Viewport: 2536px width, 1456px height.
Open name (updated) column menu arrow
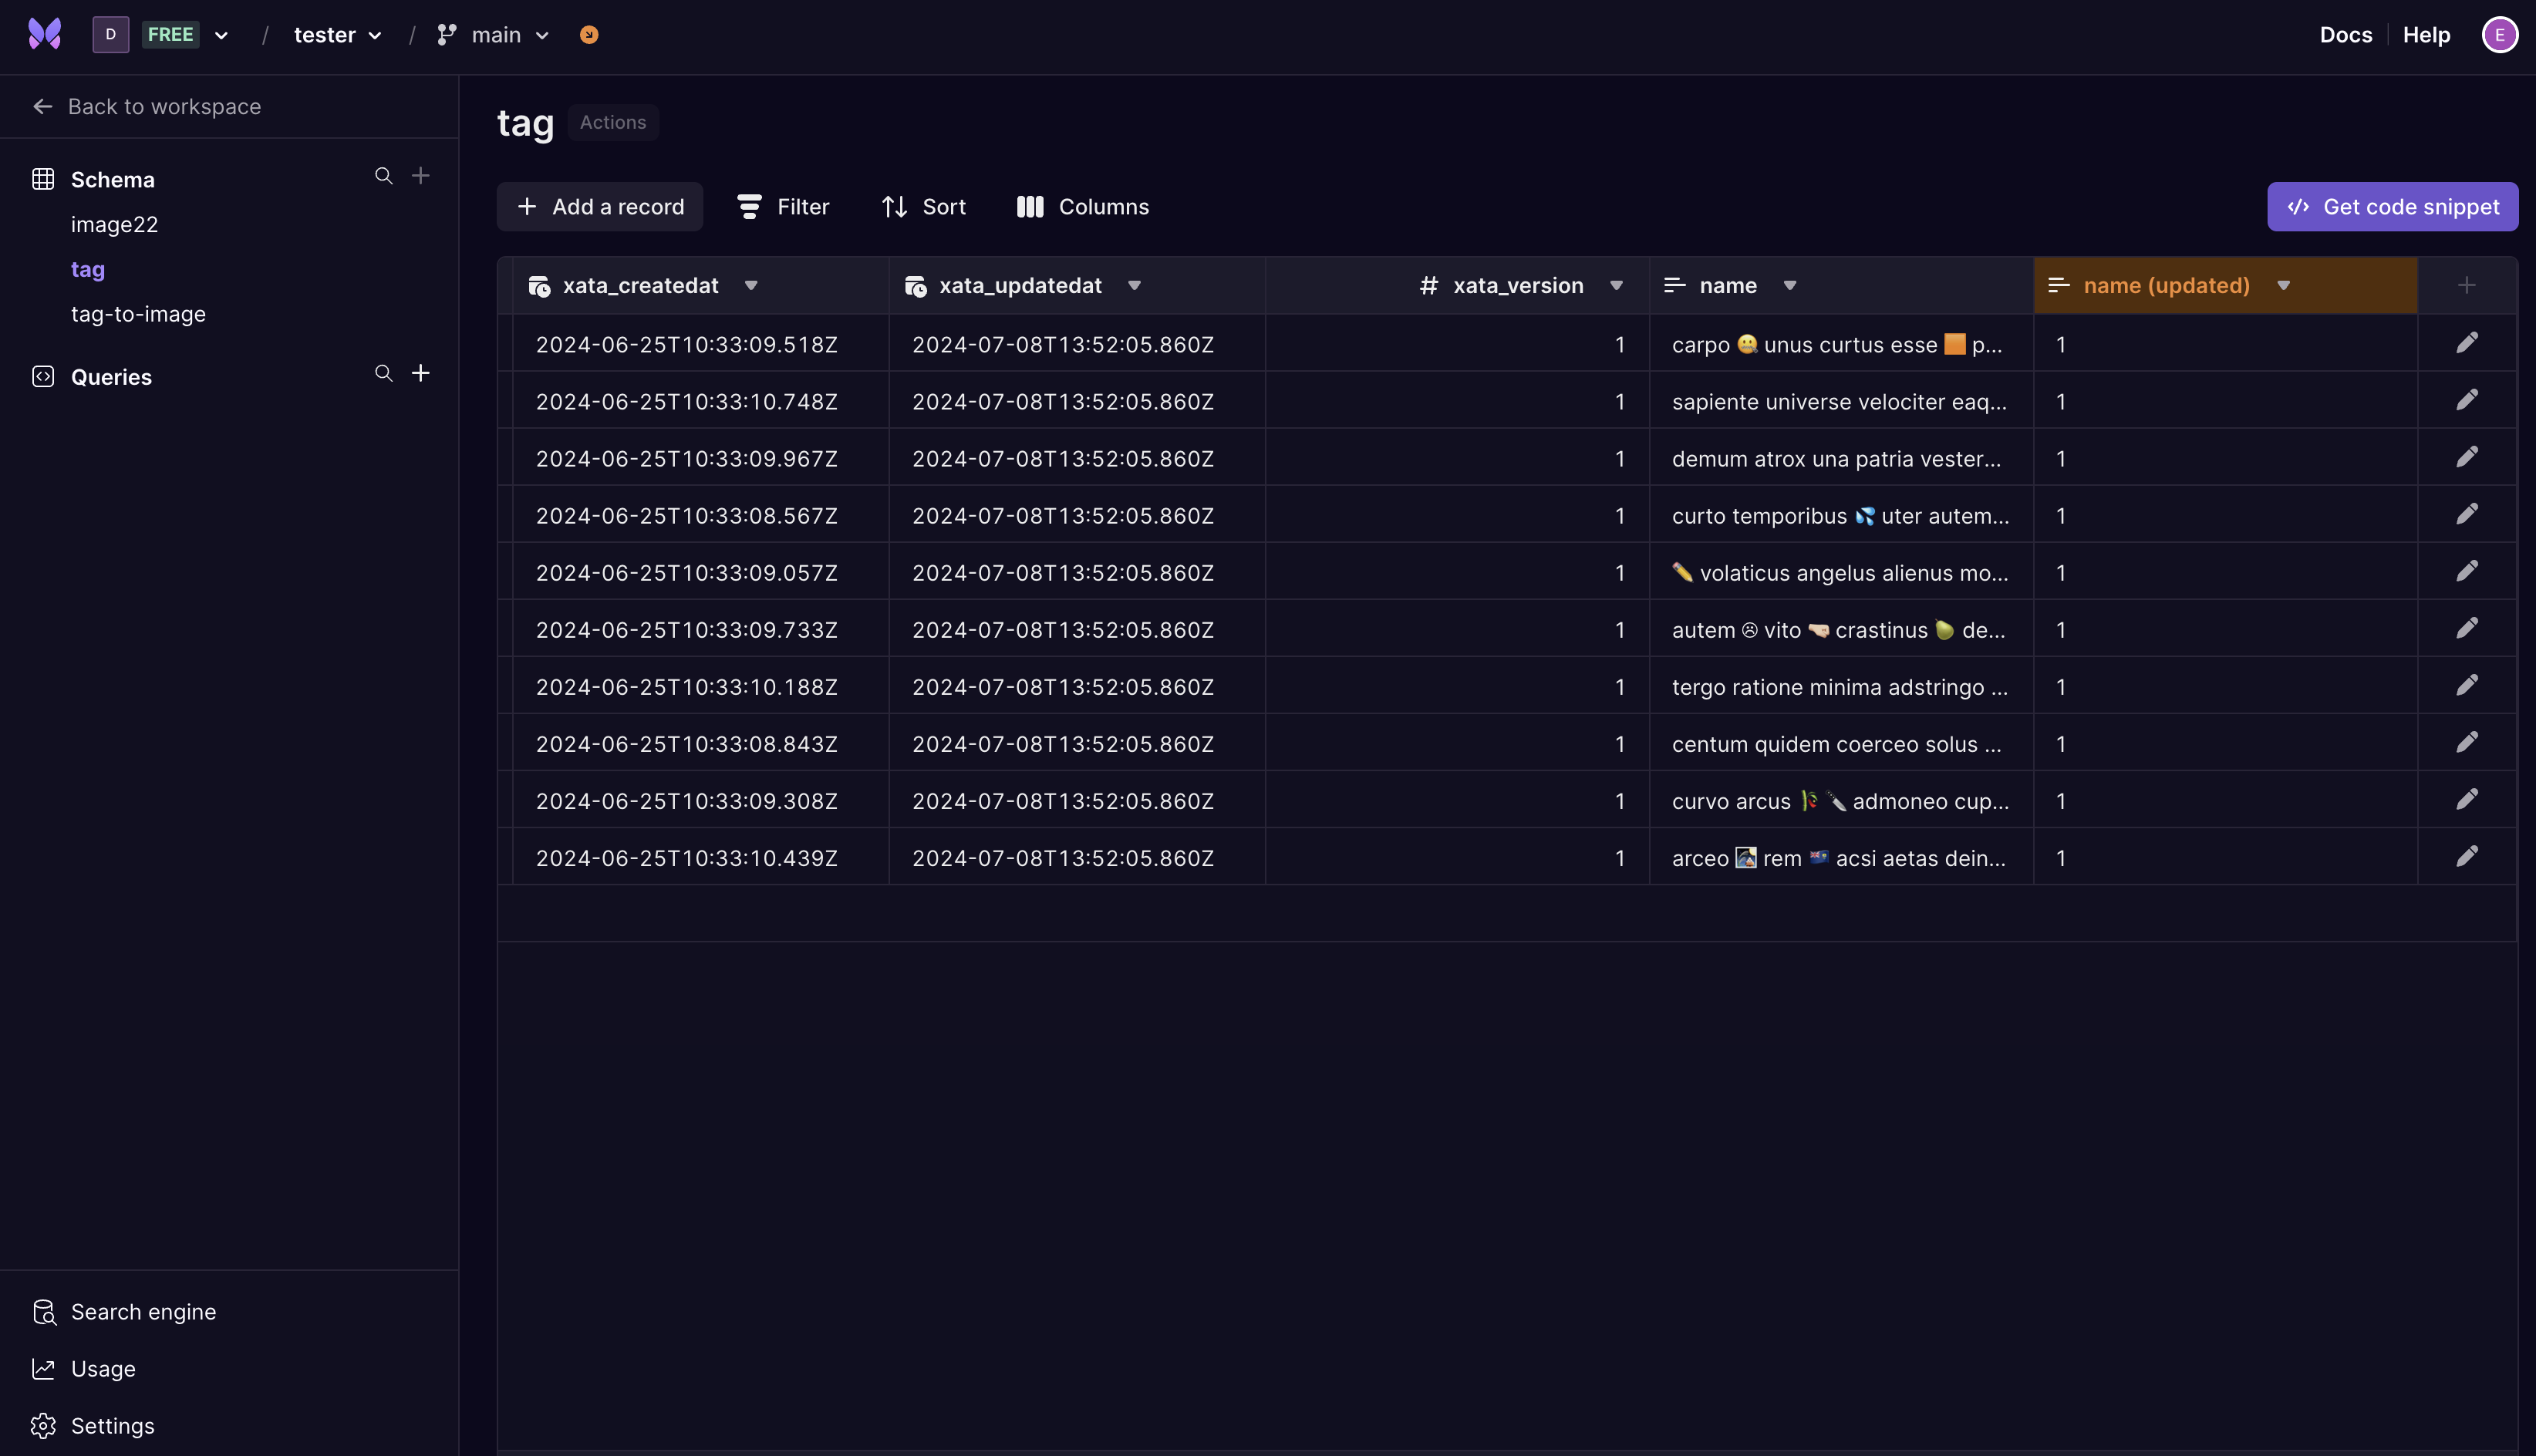tap(2283, 286)
